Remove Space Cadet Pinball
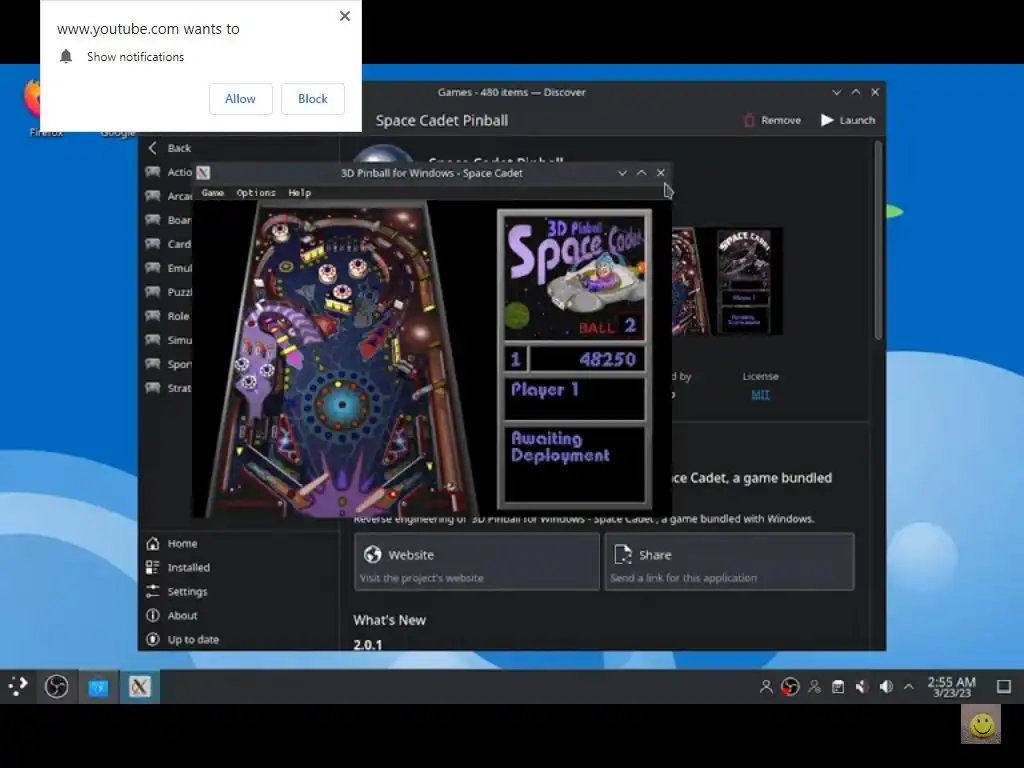This screenshot has height=768, width=1024. (772, 120)
